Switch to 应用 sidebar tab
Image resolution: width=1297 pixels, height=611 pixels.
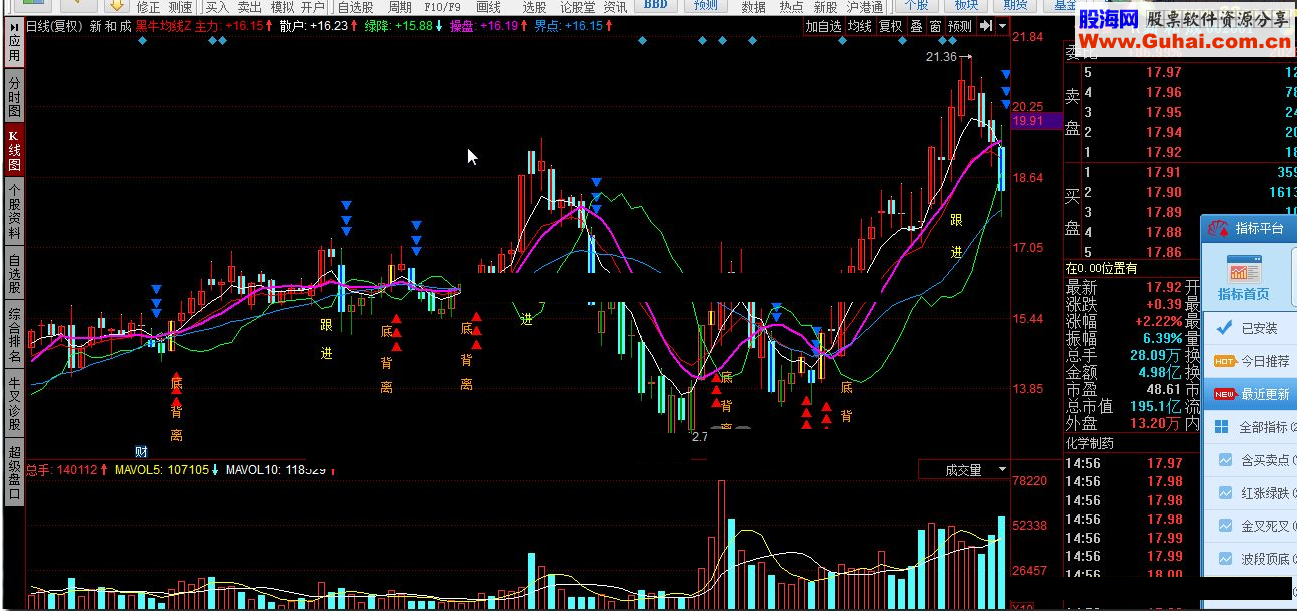14,43
